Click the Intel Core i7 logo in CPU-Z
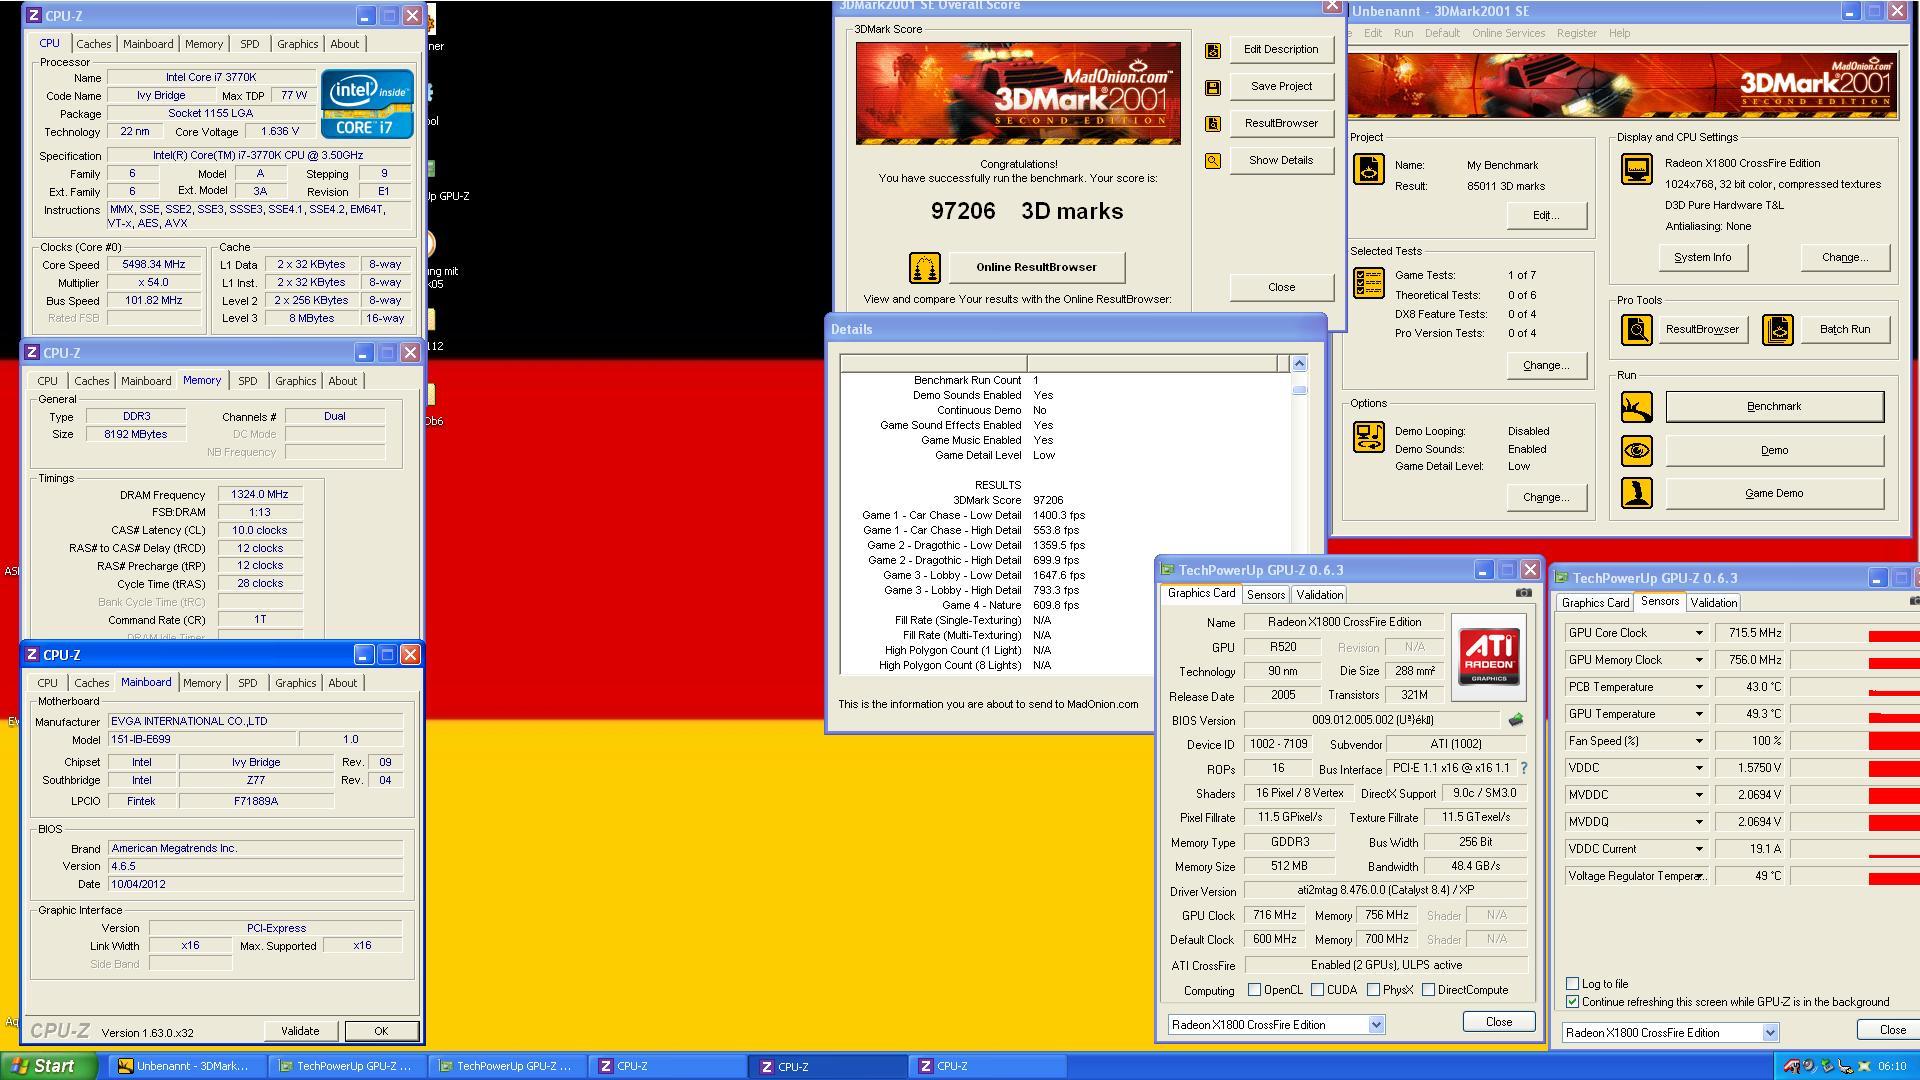Viewport: 1920px width, 1080px height. [x=367, y=104]
